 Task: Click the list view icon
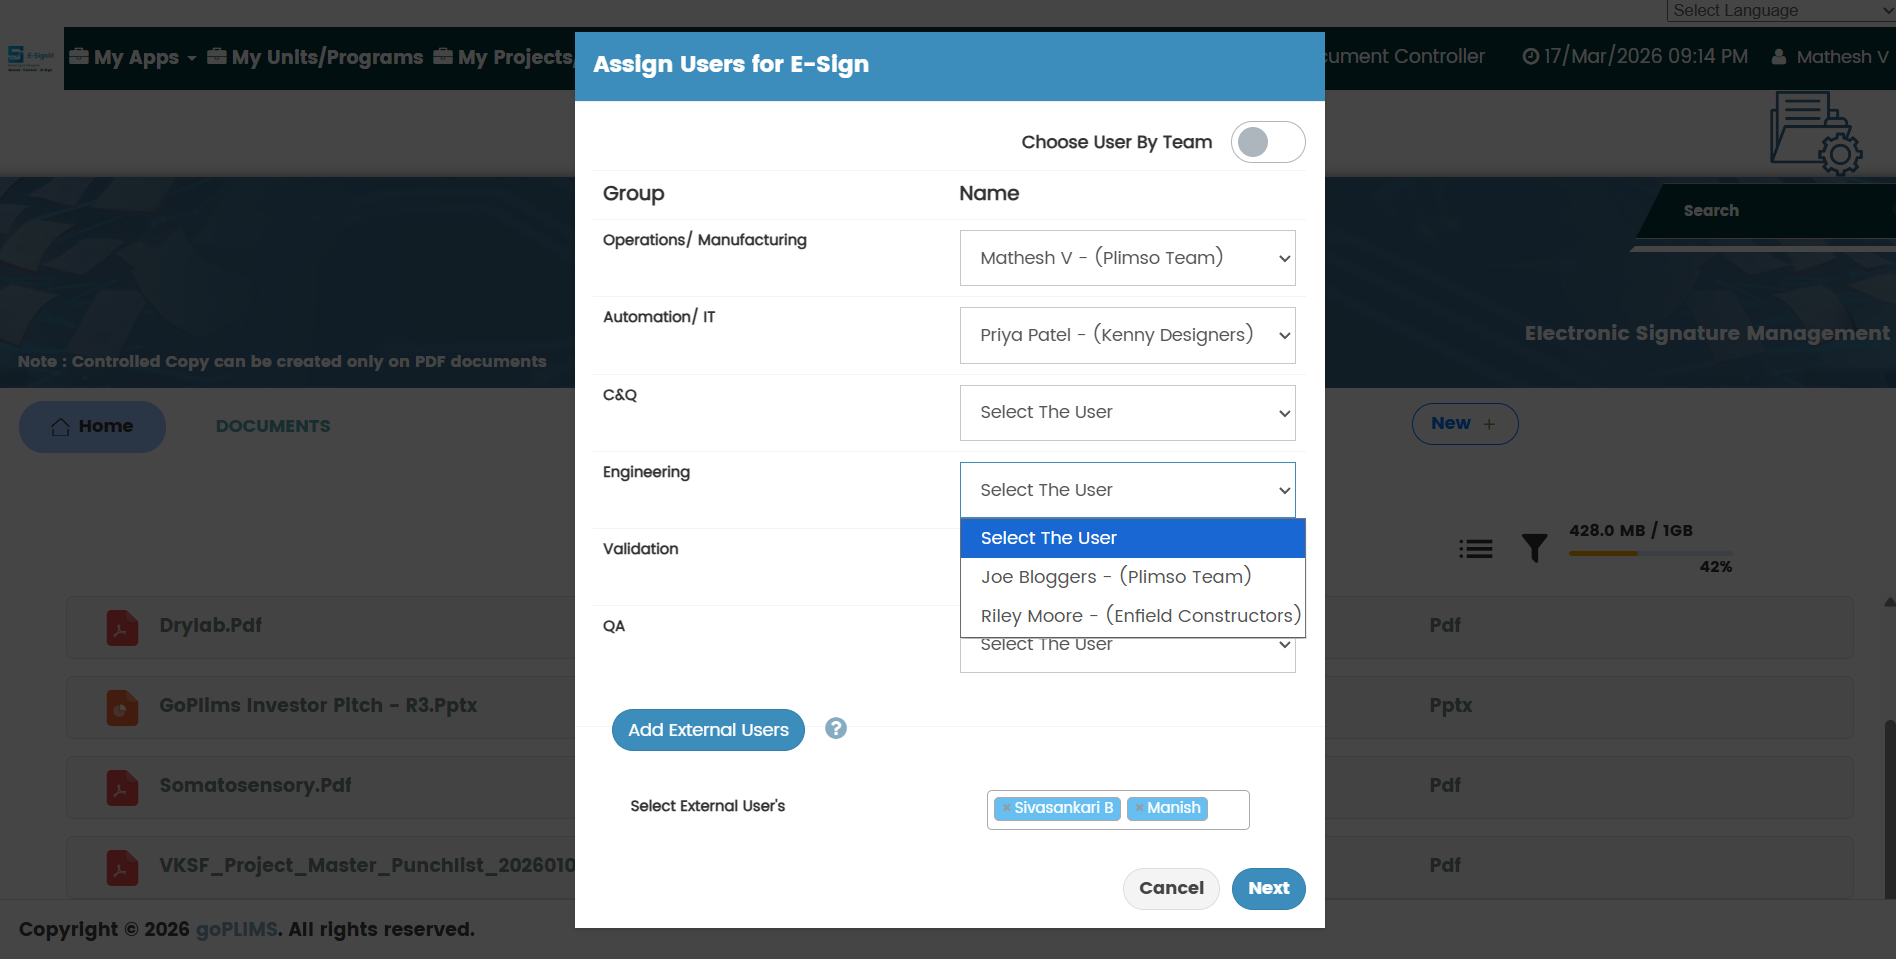[1475, 548]
